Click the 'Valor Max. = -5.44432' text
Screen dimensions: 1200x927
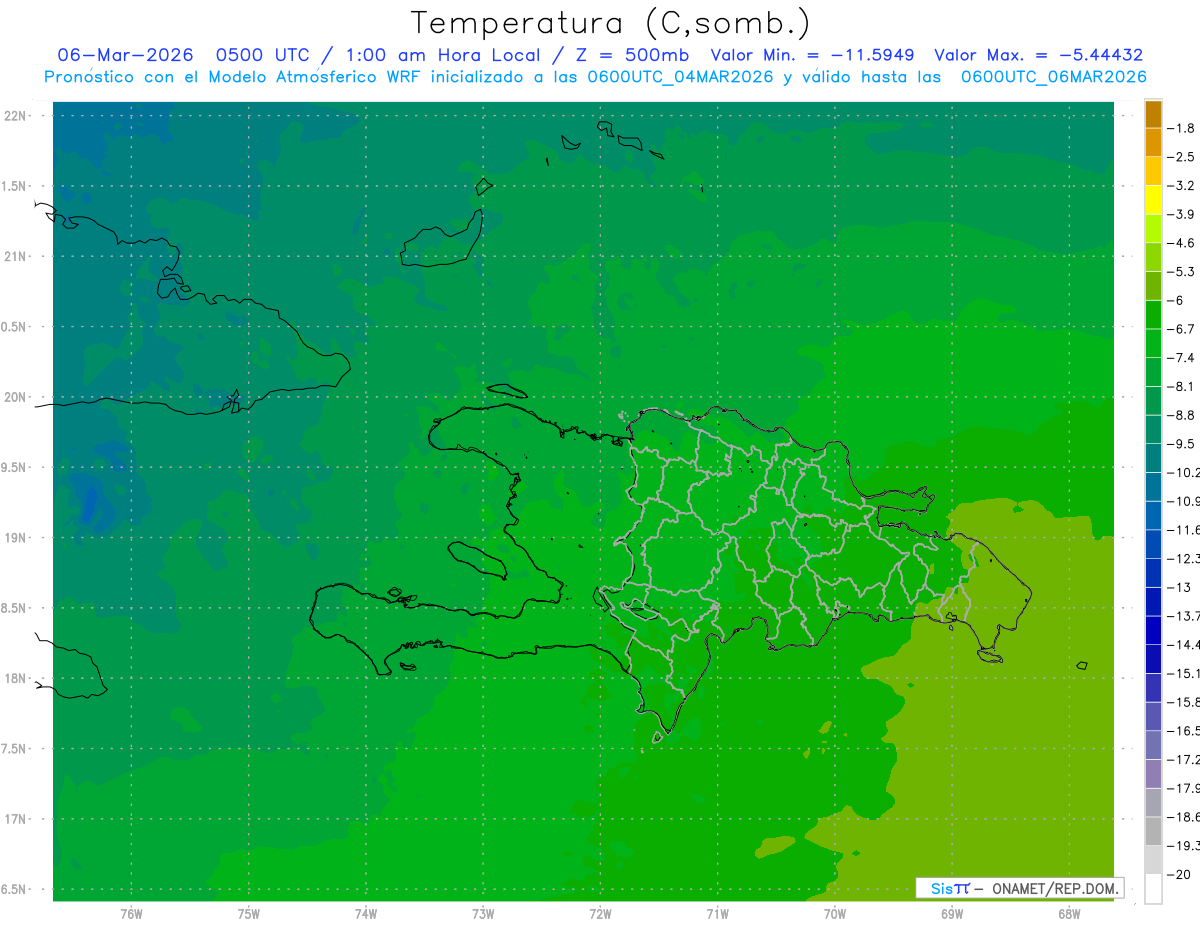coord(1038,55)
